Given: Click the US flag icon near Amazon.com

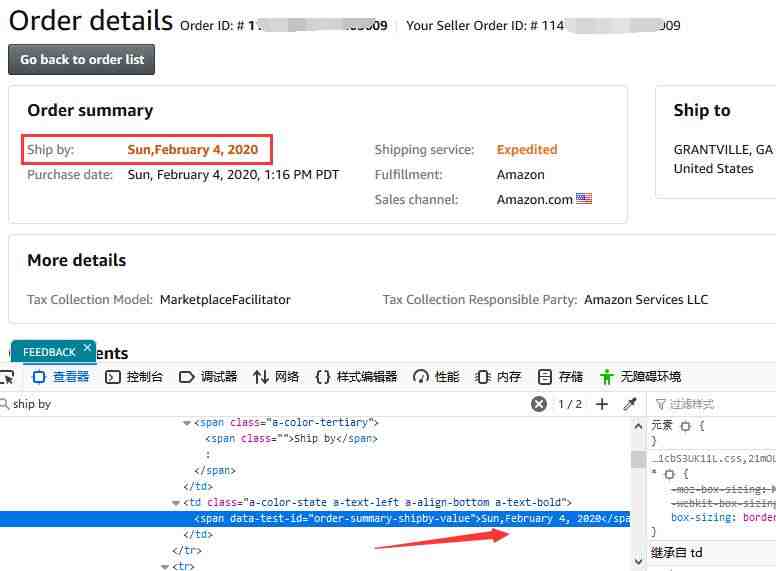Looking at the screenshot, I should (x=583, y=198).
